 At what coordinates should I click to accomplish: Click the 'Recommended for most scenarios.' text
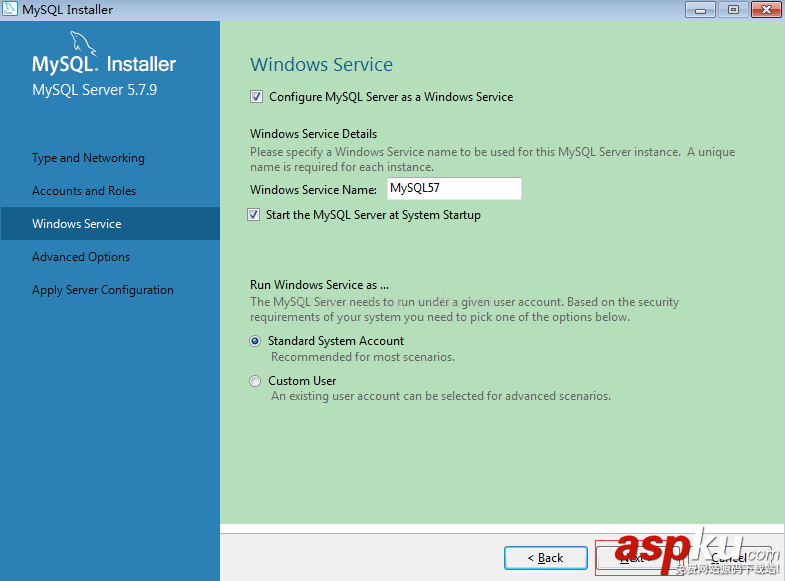(x=363, y=357)
